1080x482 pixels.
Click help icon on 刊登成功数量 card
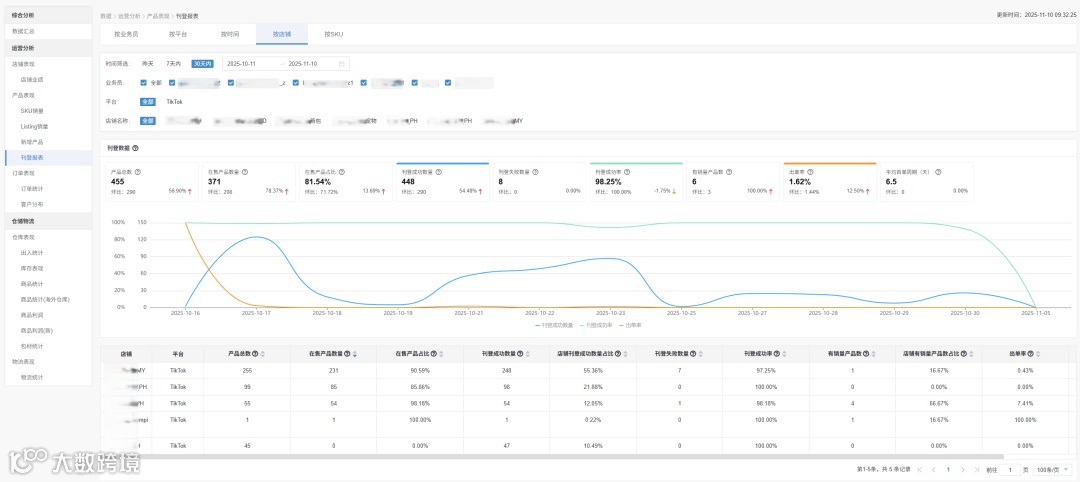tap(438, 172)
